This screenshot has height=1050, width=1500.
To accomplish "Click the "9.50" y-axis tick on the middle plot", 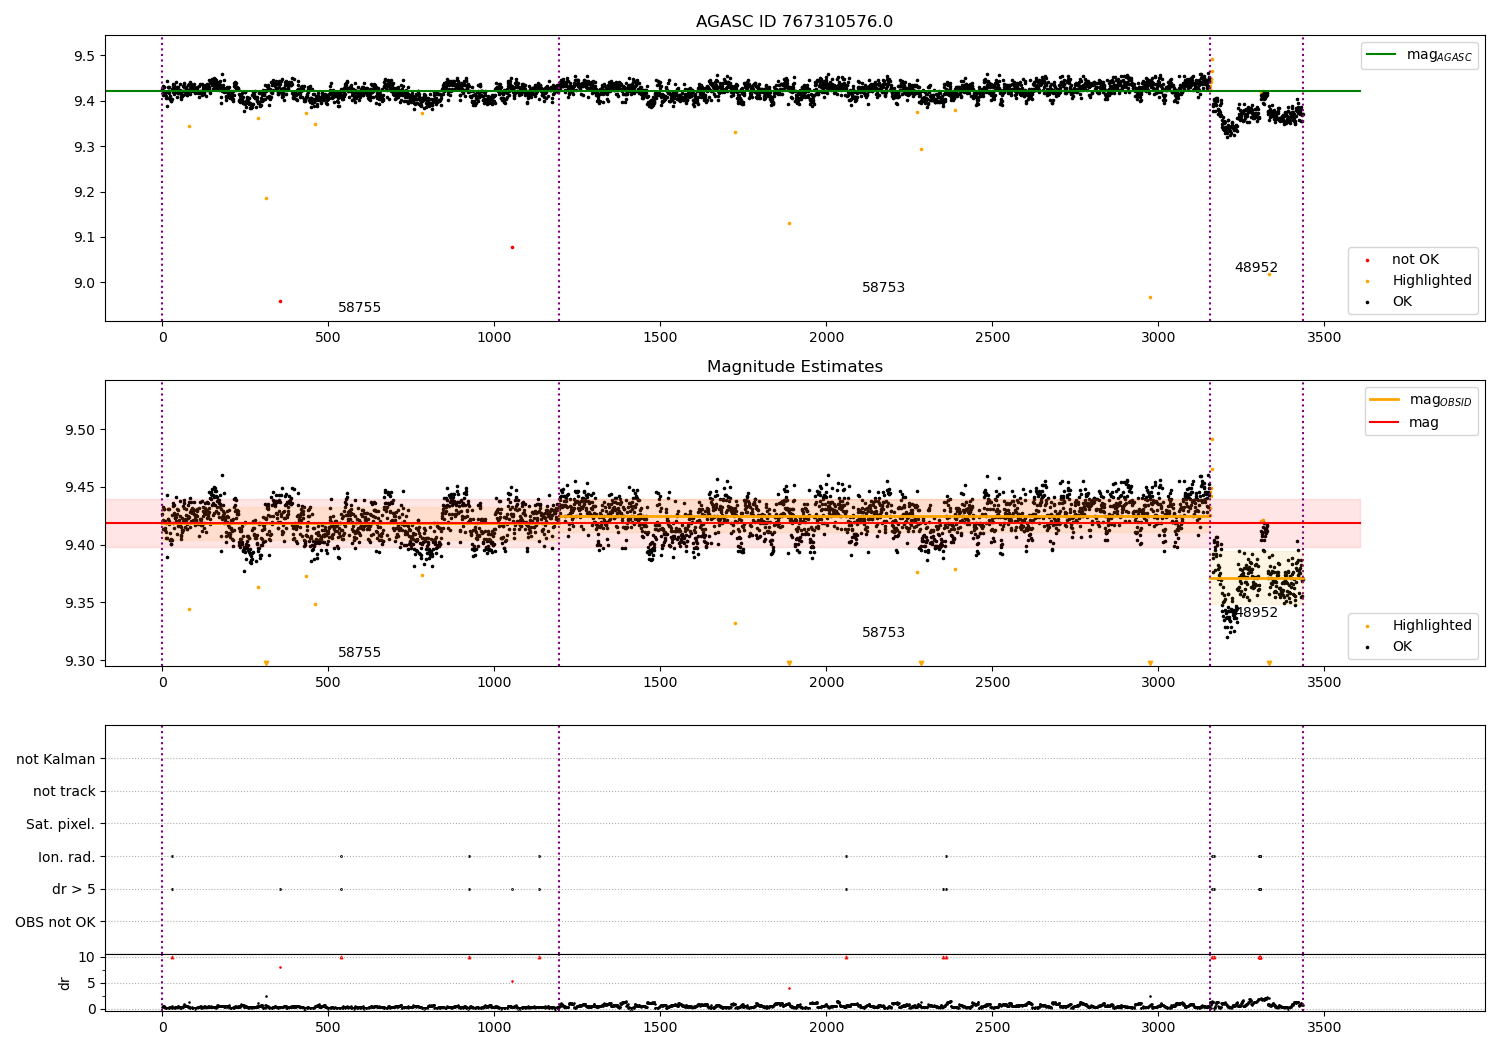I will [x=80, y=430].
